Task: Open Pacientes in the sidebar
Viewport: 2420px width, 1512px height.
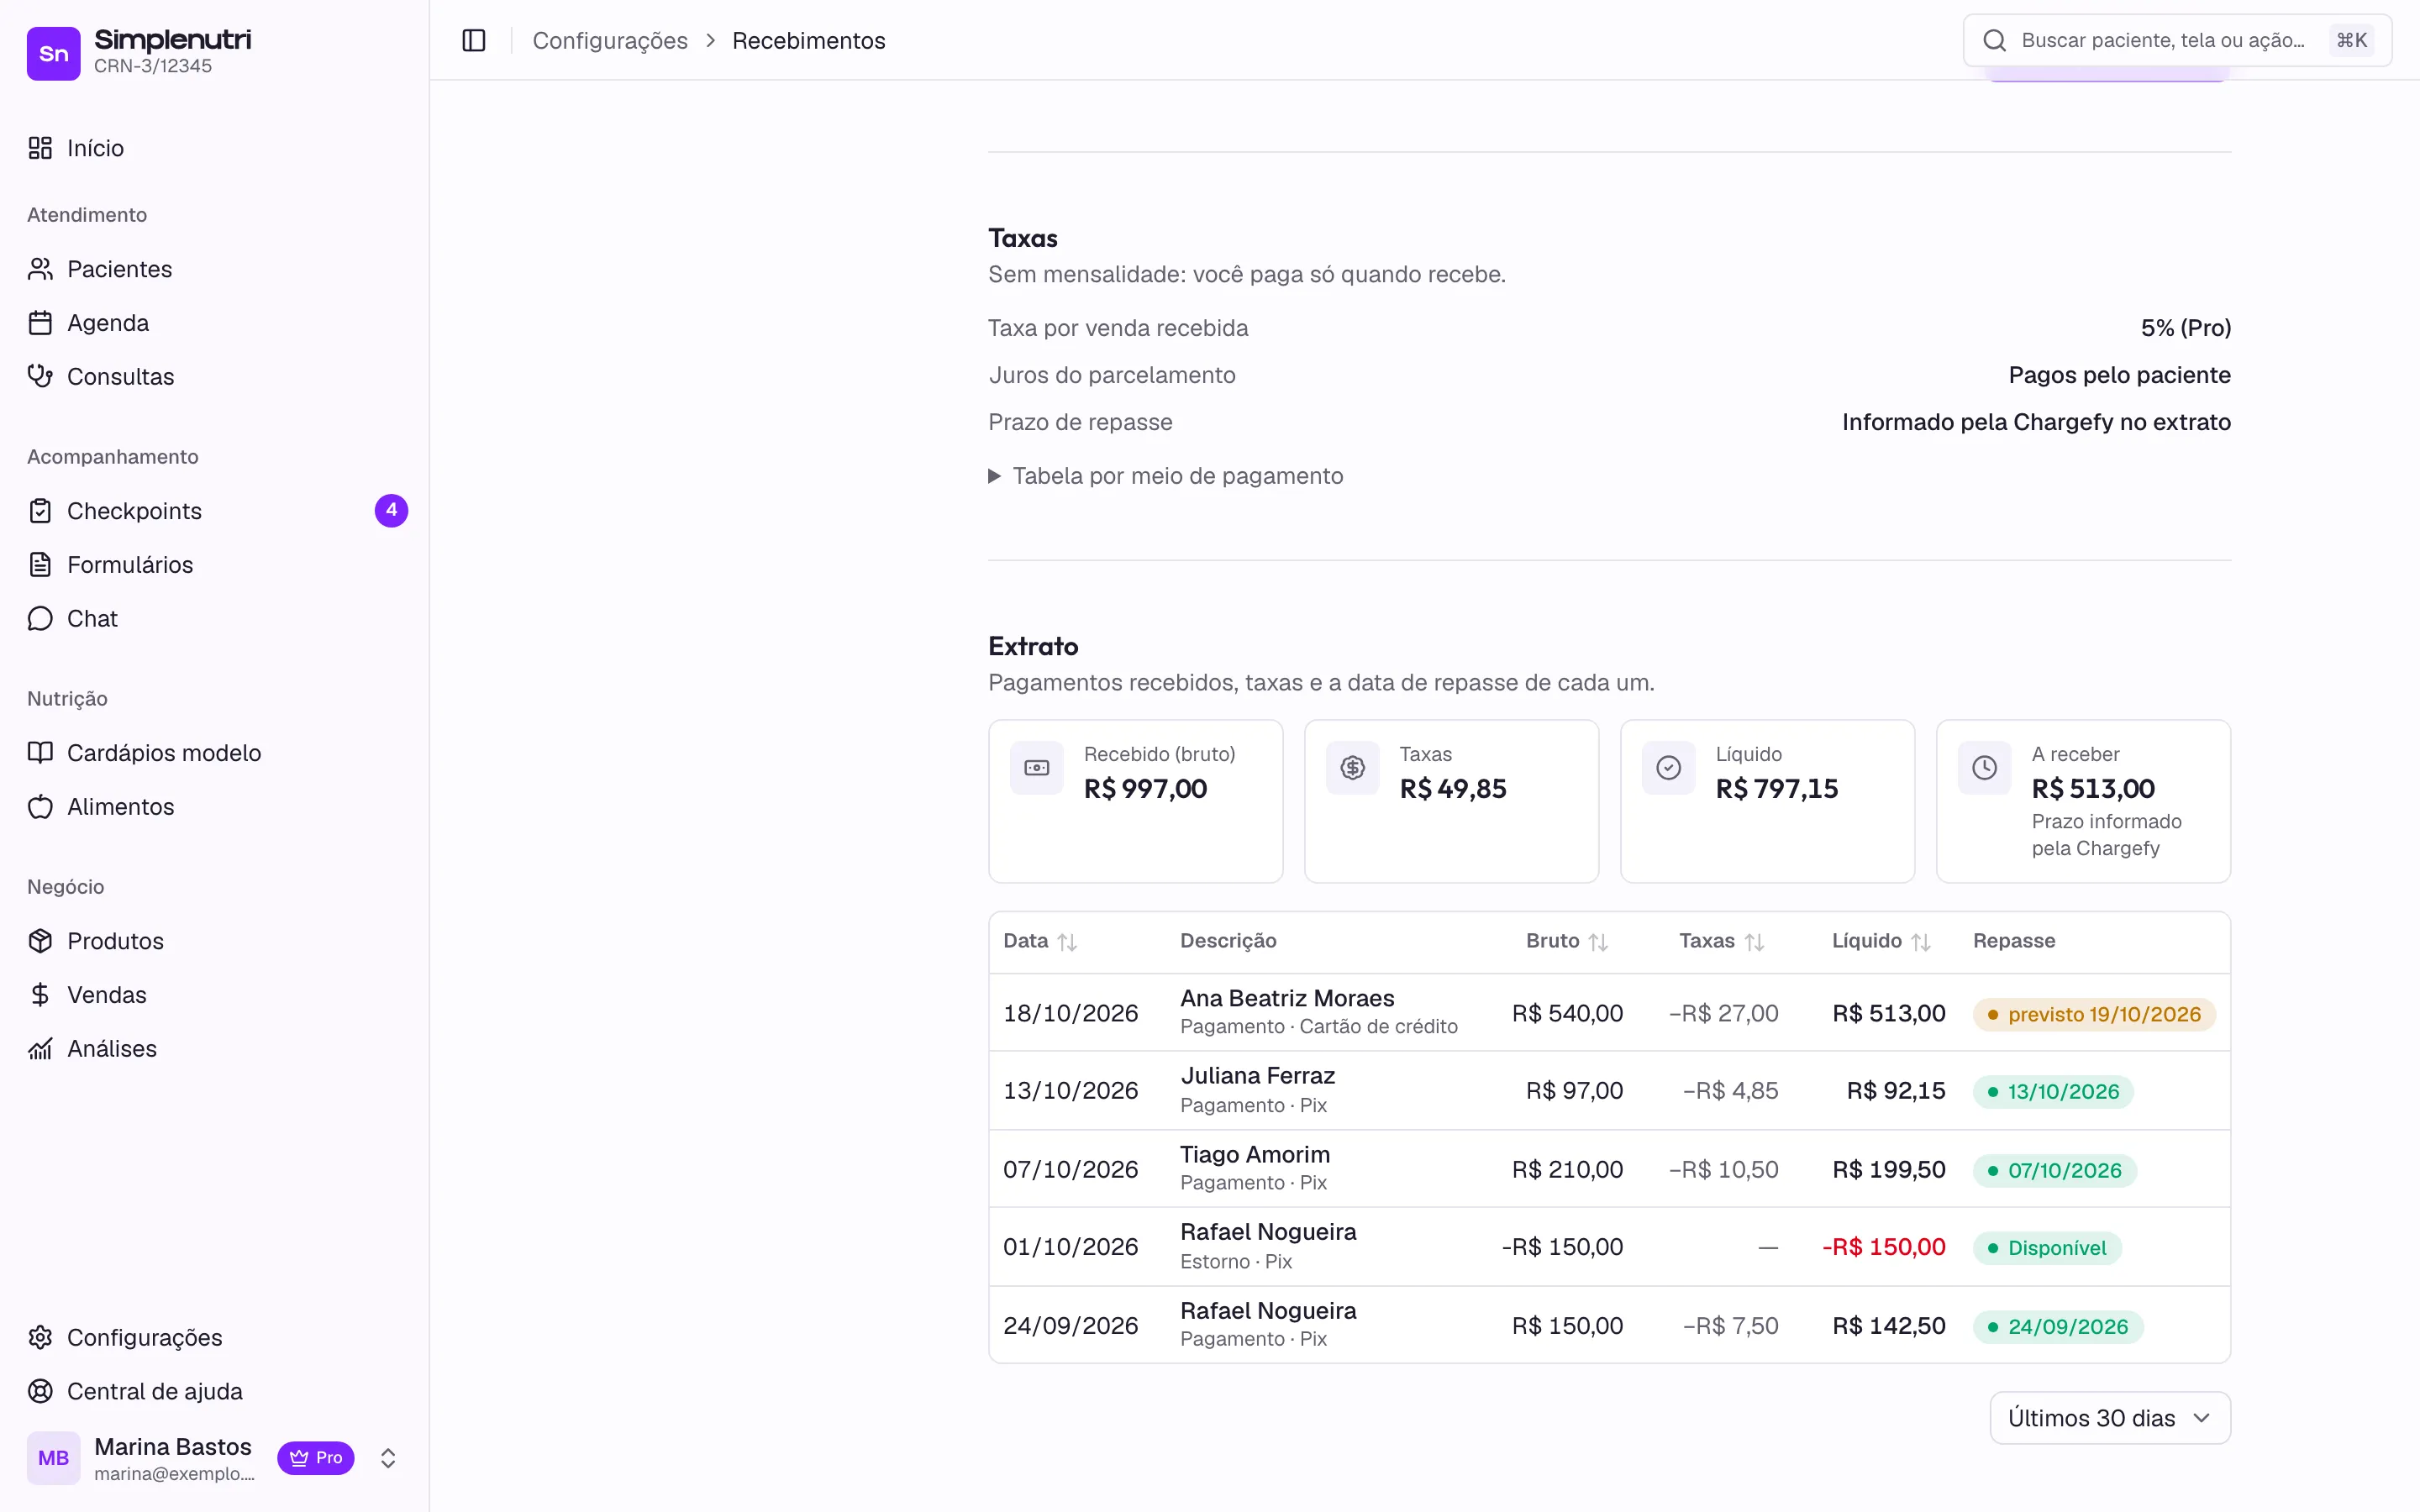Action: [215, 269]
